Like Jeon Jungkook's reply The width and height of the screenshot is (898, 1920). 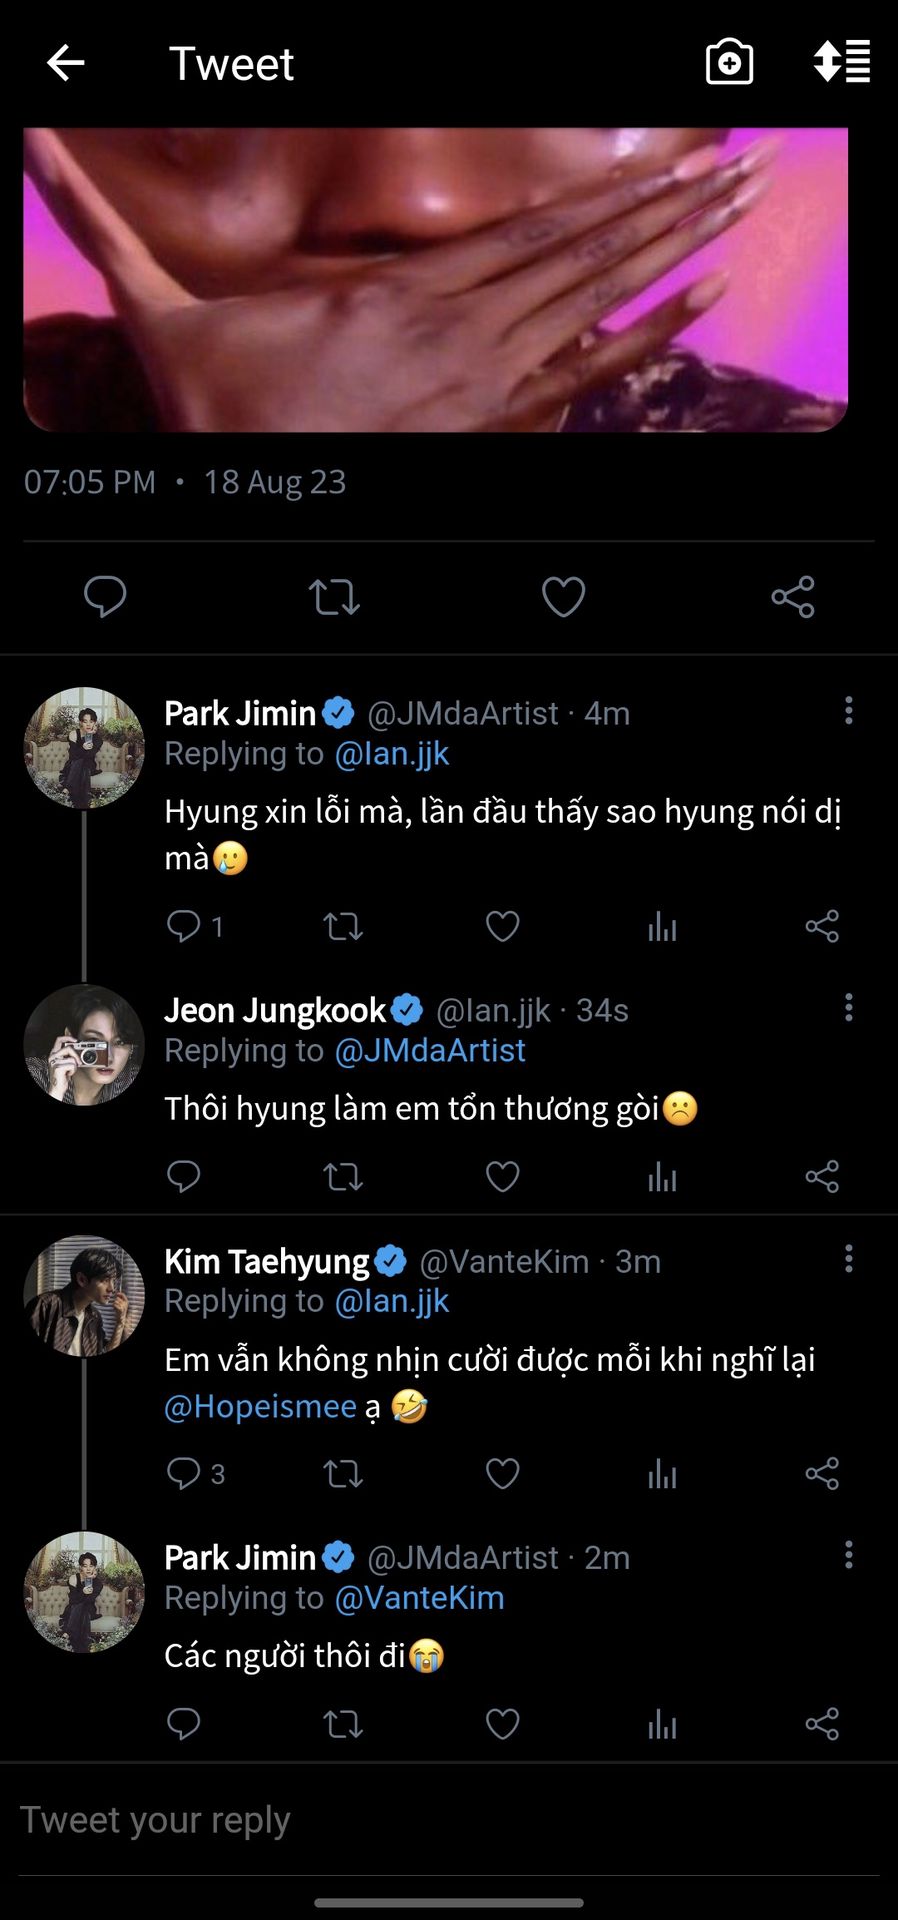[x=502, y=1176]
